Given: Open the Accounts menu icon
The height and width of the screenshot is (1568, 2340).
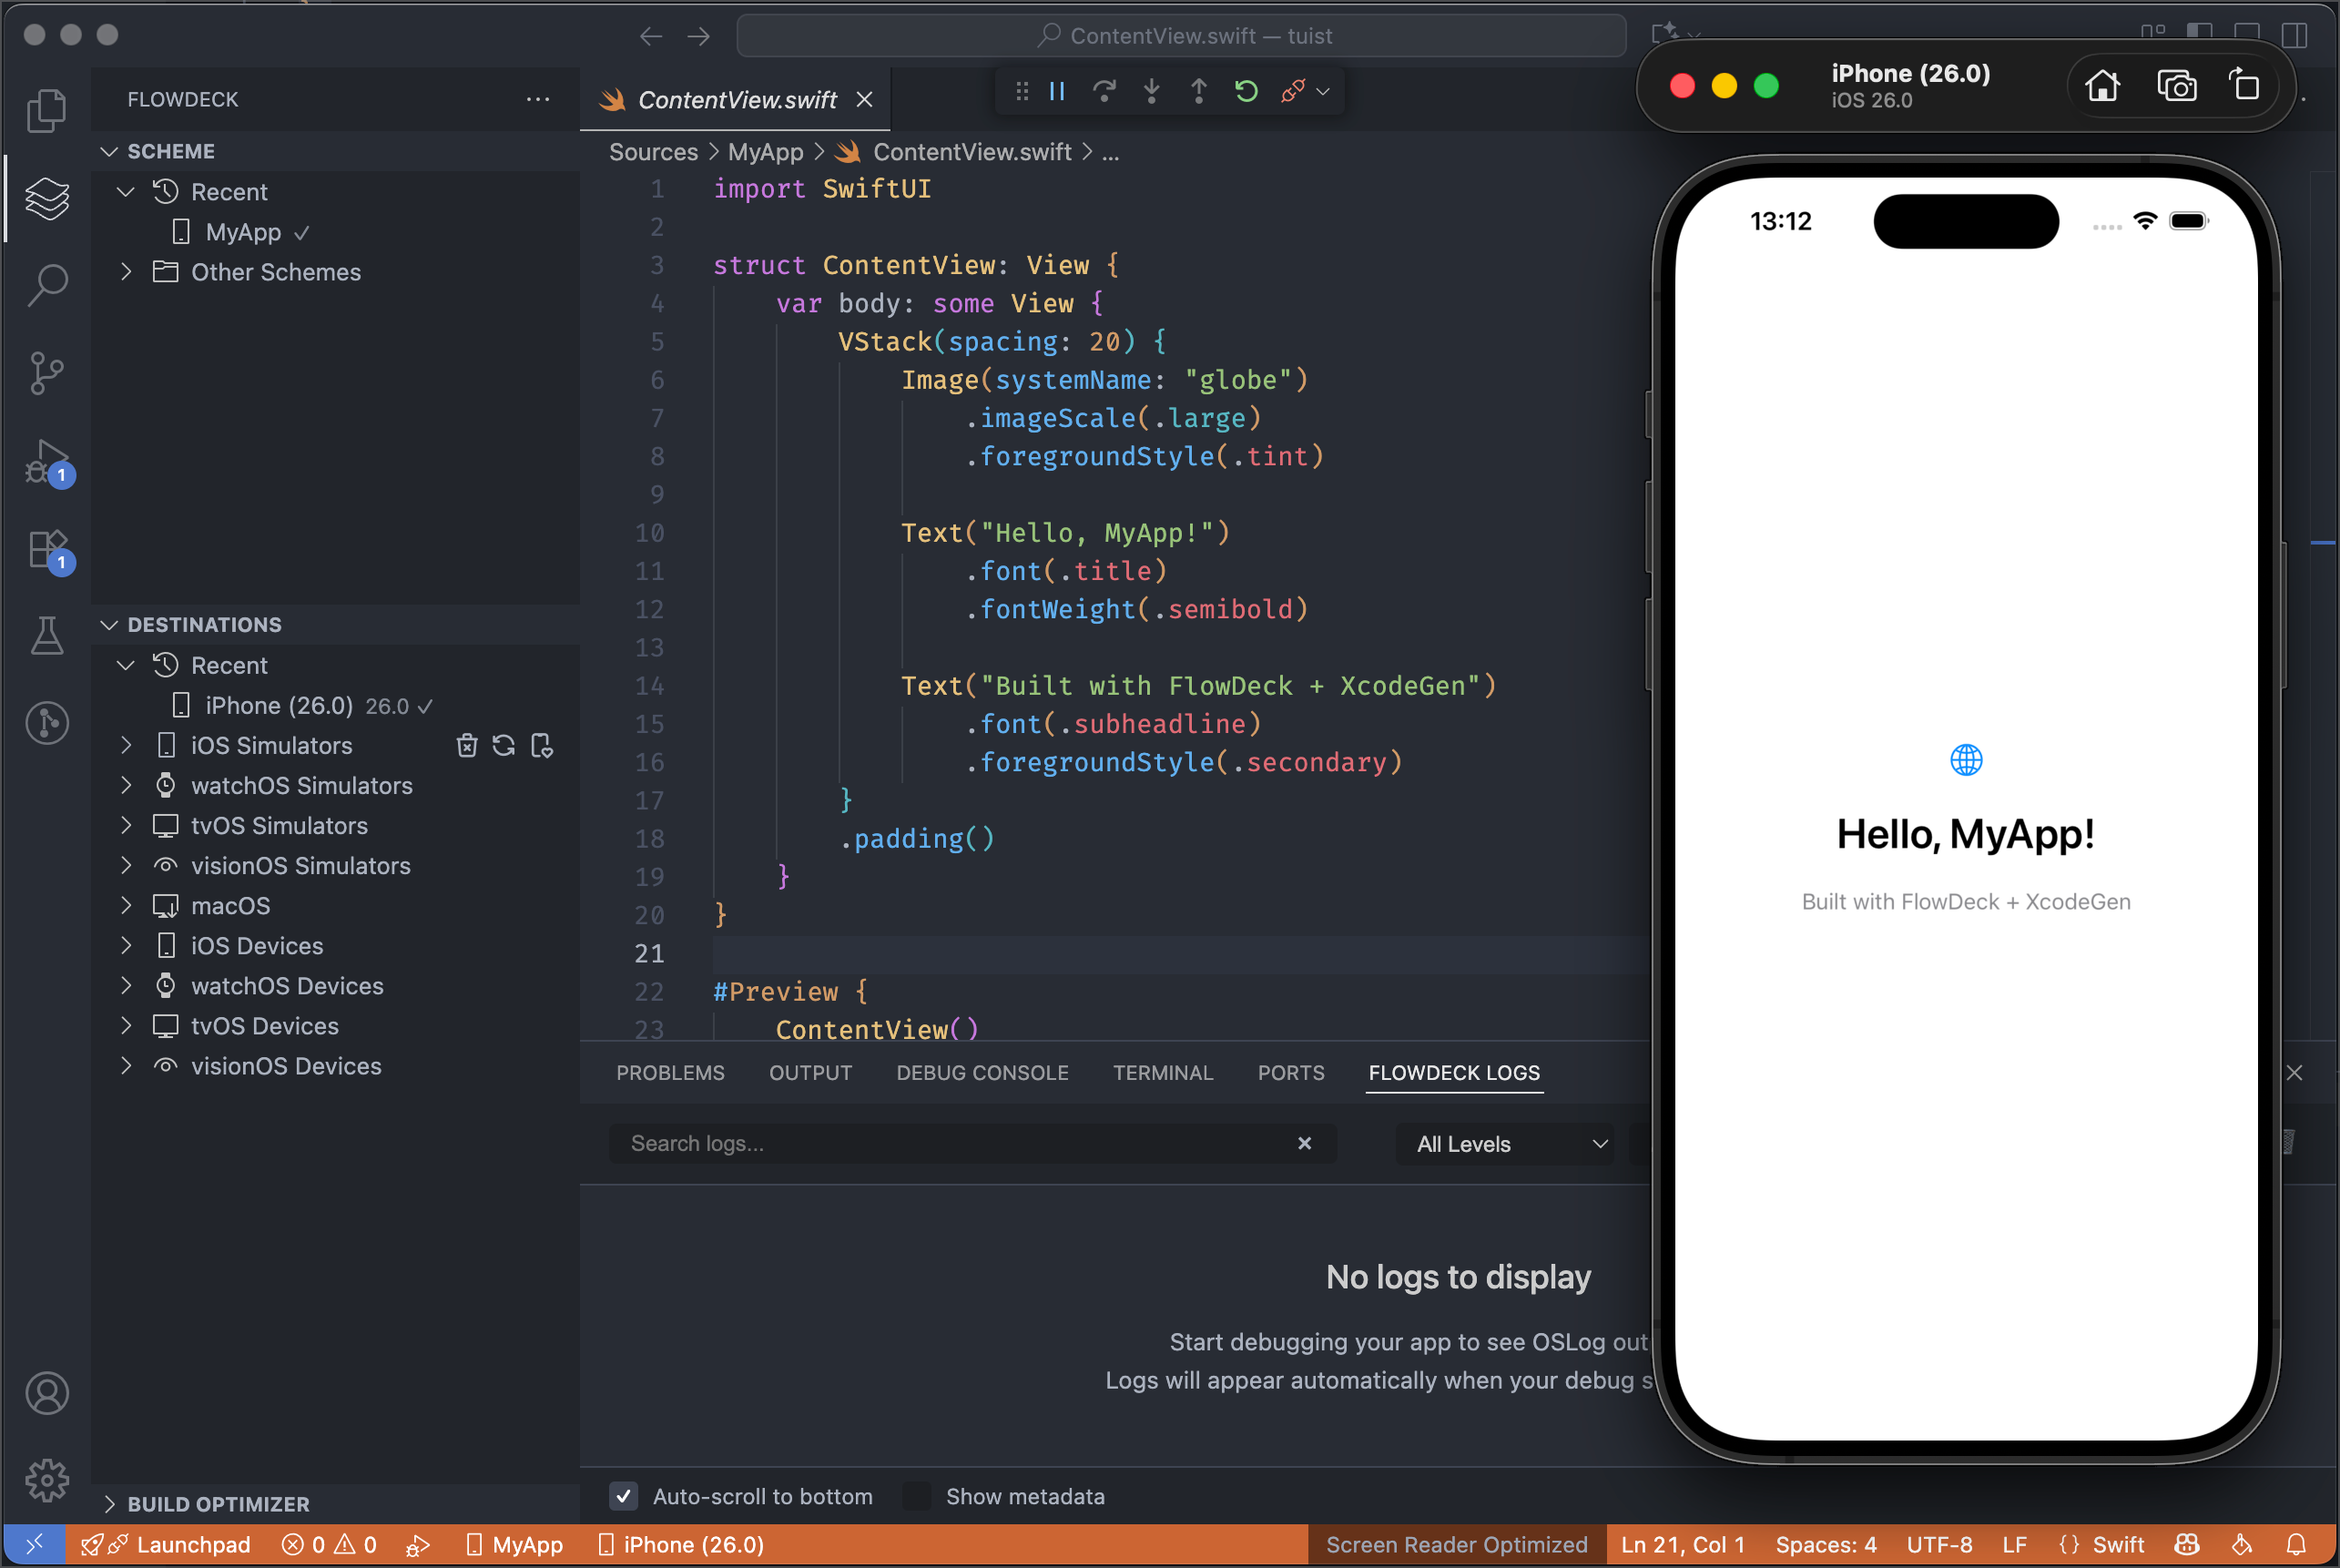Looking at the screenshot, I should [46, 1393].
